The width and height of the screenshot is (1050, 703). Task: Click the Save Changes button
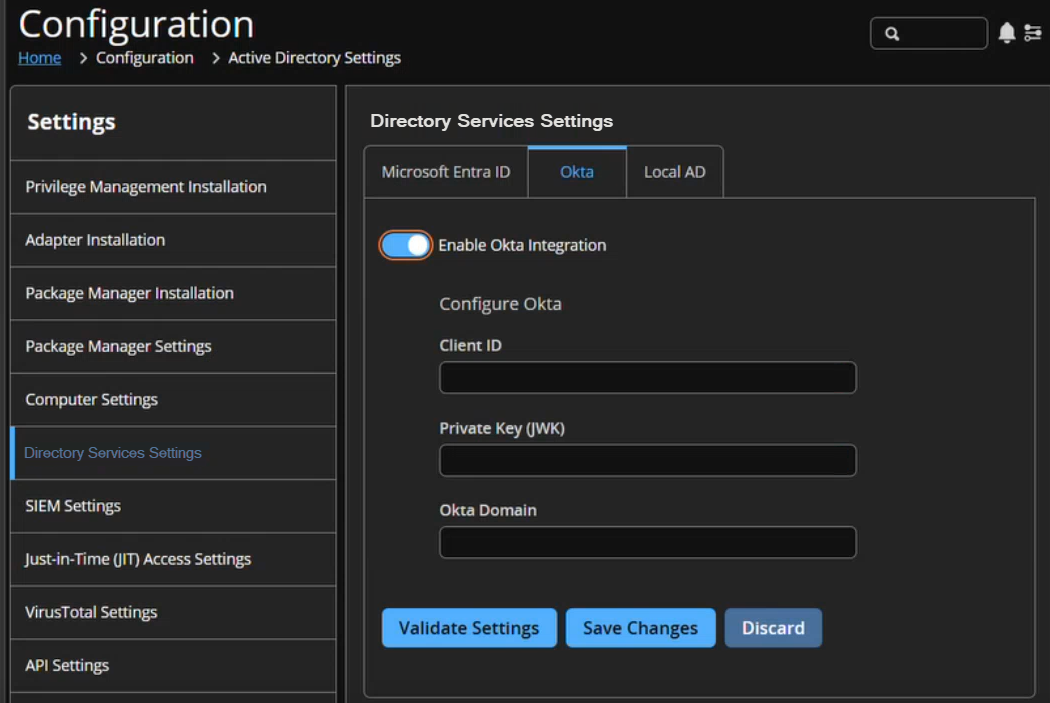tap(640, 628)
